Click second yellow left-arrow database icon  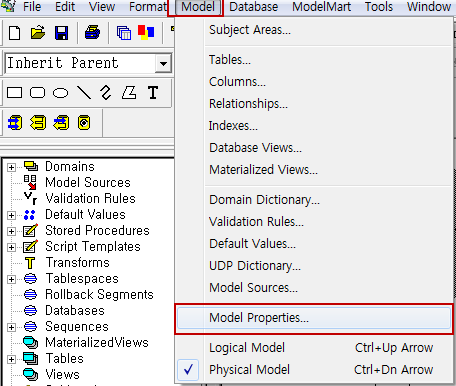point(38,123)
